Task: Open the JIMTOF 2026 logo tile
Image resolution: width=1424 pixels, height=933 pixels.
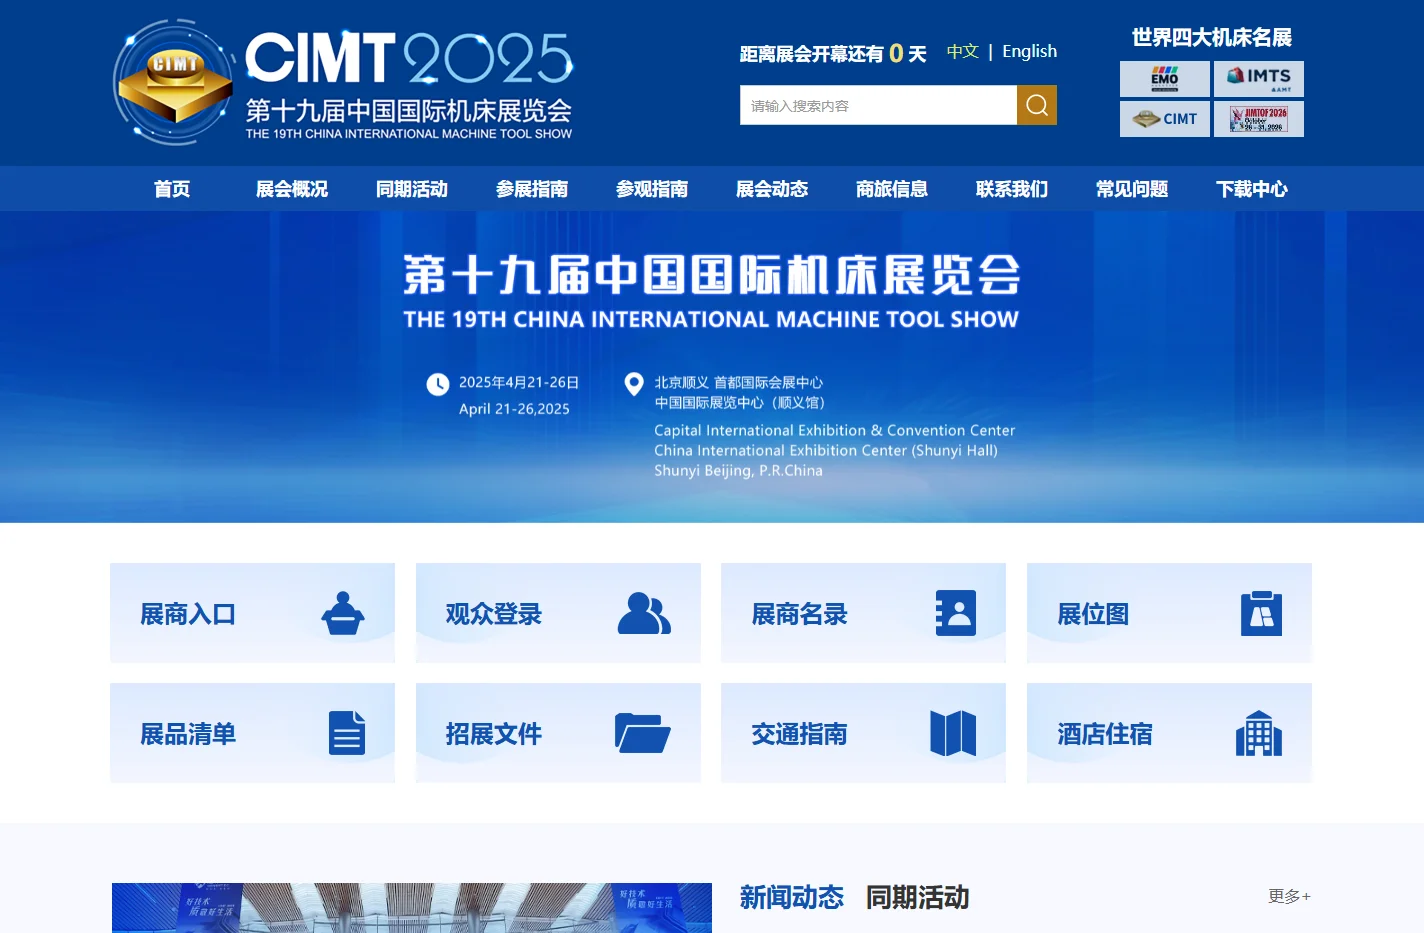Action: pos(1259,119)
